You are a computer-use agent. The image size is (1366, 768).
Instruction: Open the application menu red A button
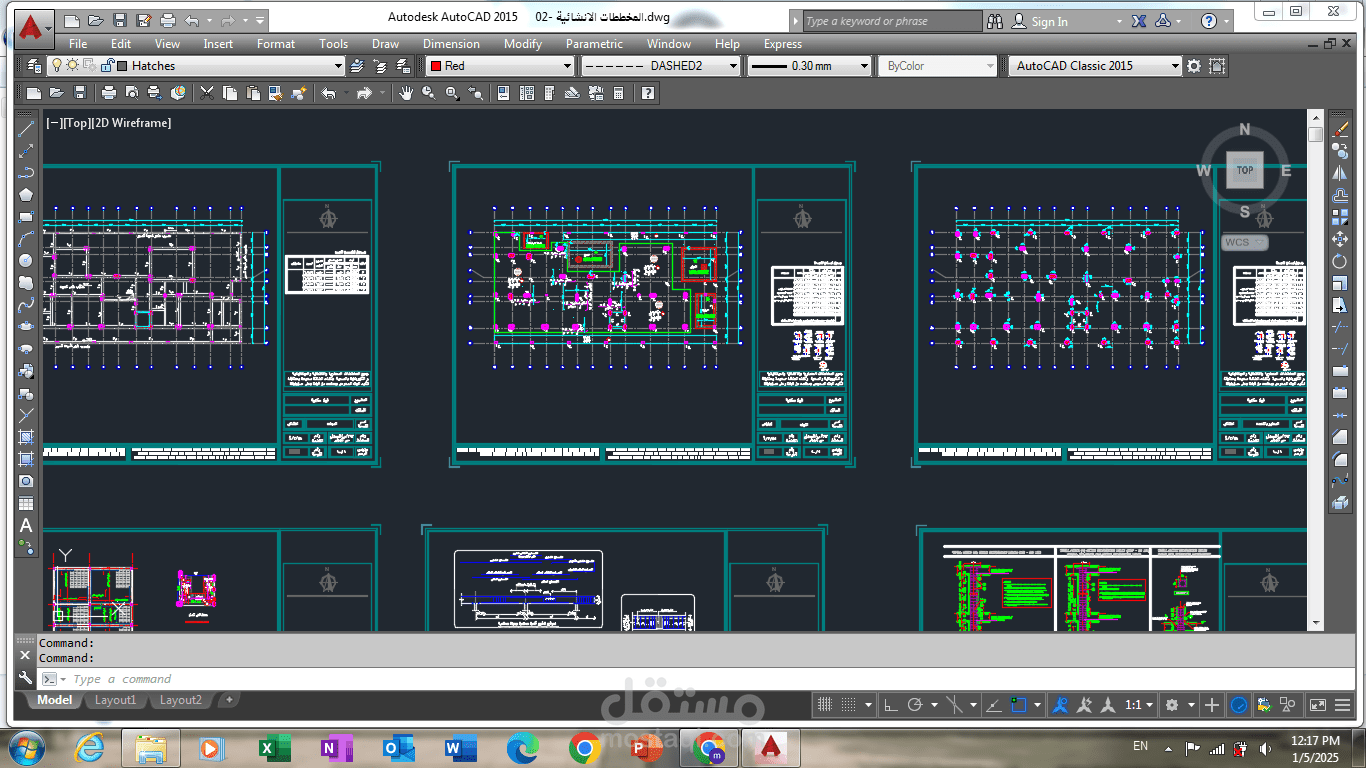coord(35,27)
